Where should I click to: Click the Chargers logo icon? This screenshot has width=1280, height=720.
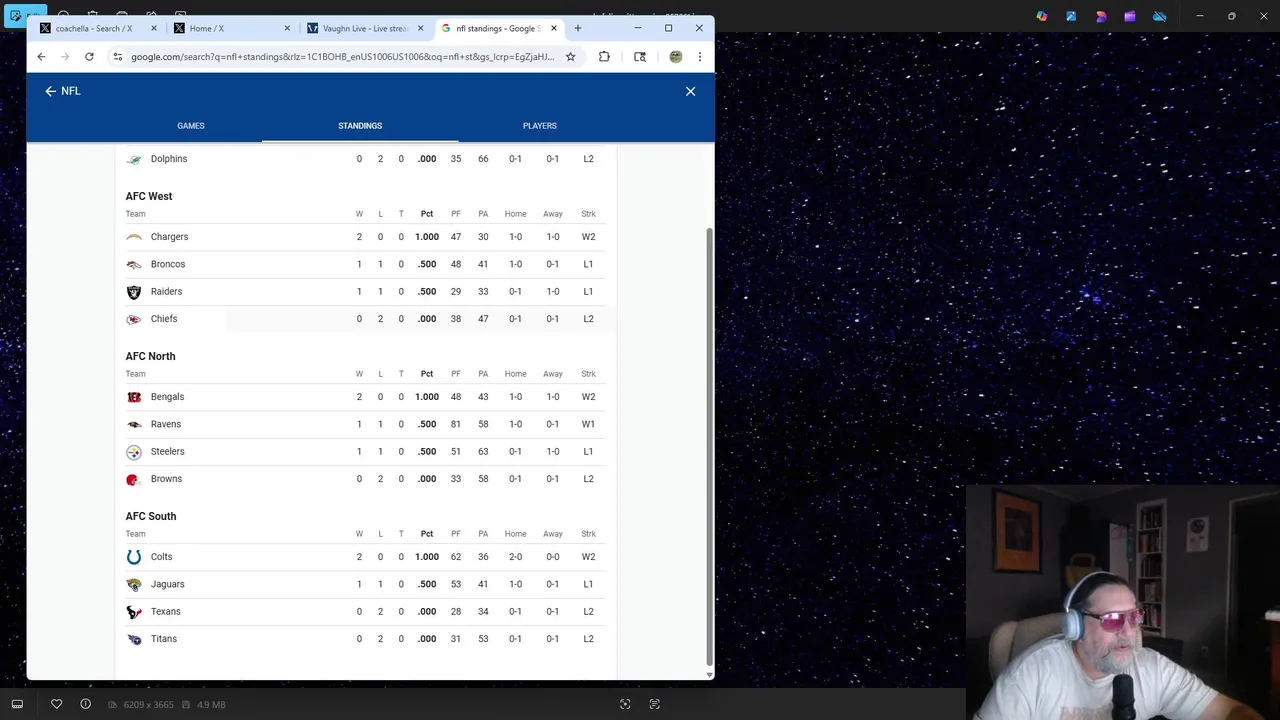[134, 237]
